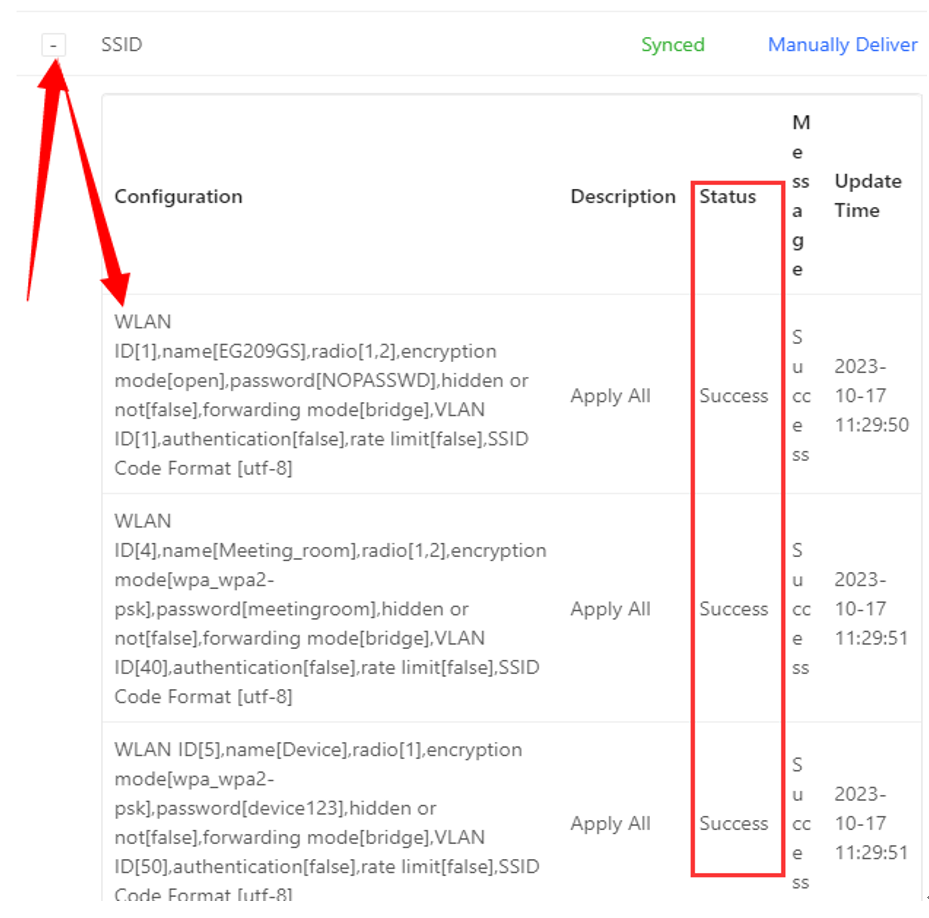
Task: Click Success status for Meeting_room row
Action: click(733, 609)
